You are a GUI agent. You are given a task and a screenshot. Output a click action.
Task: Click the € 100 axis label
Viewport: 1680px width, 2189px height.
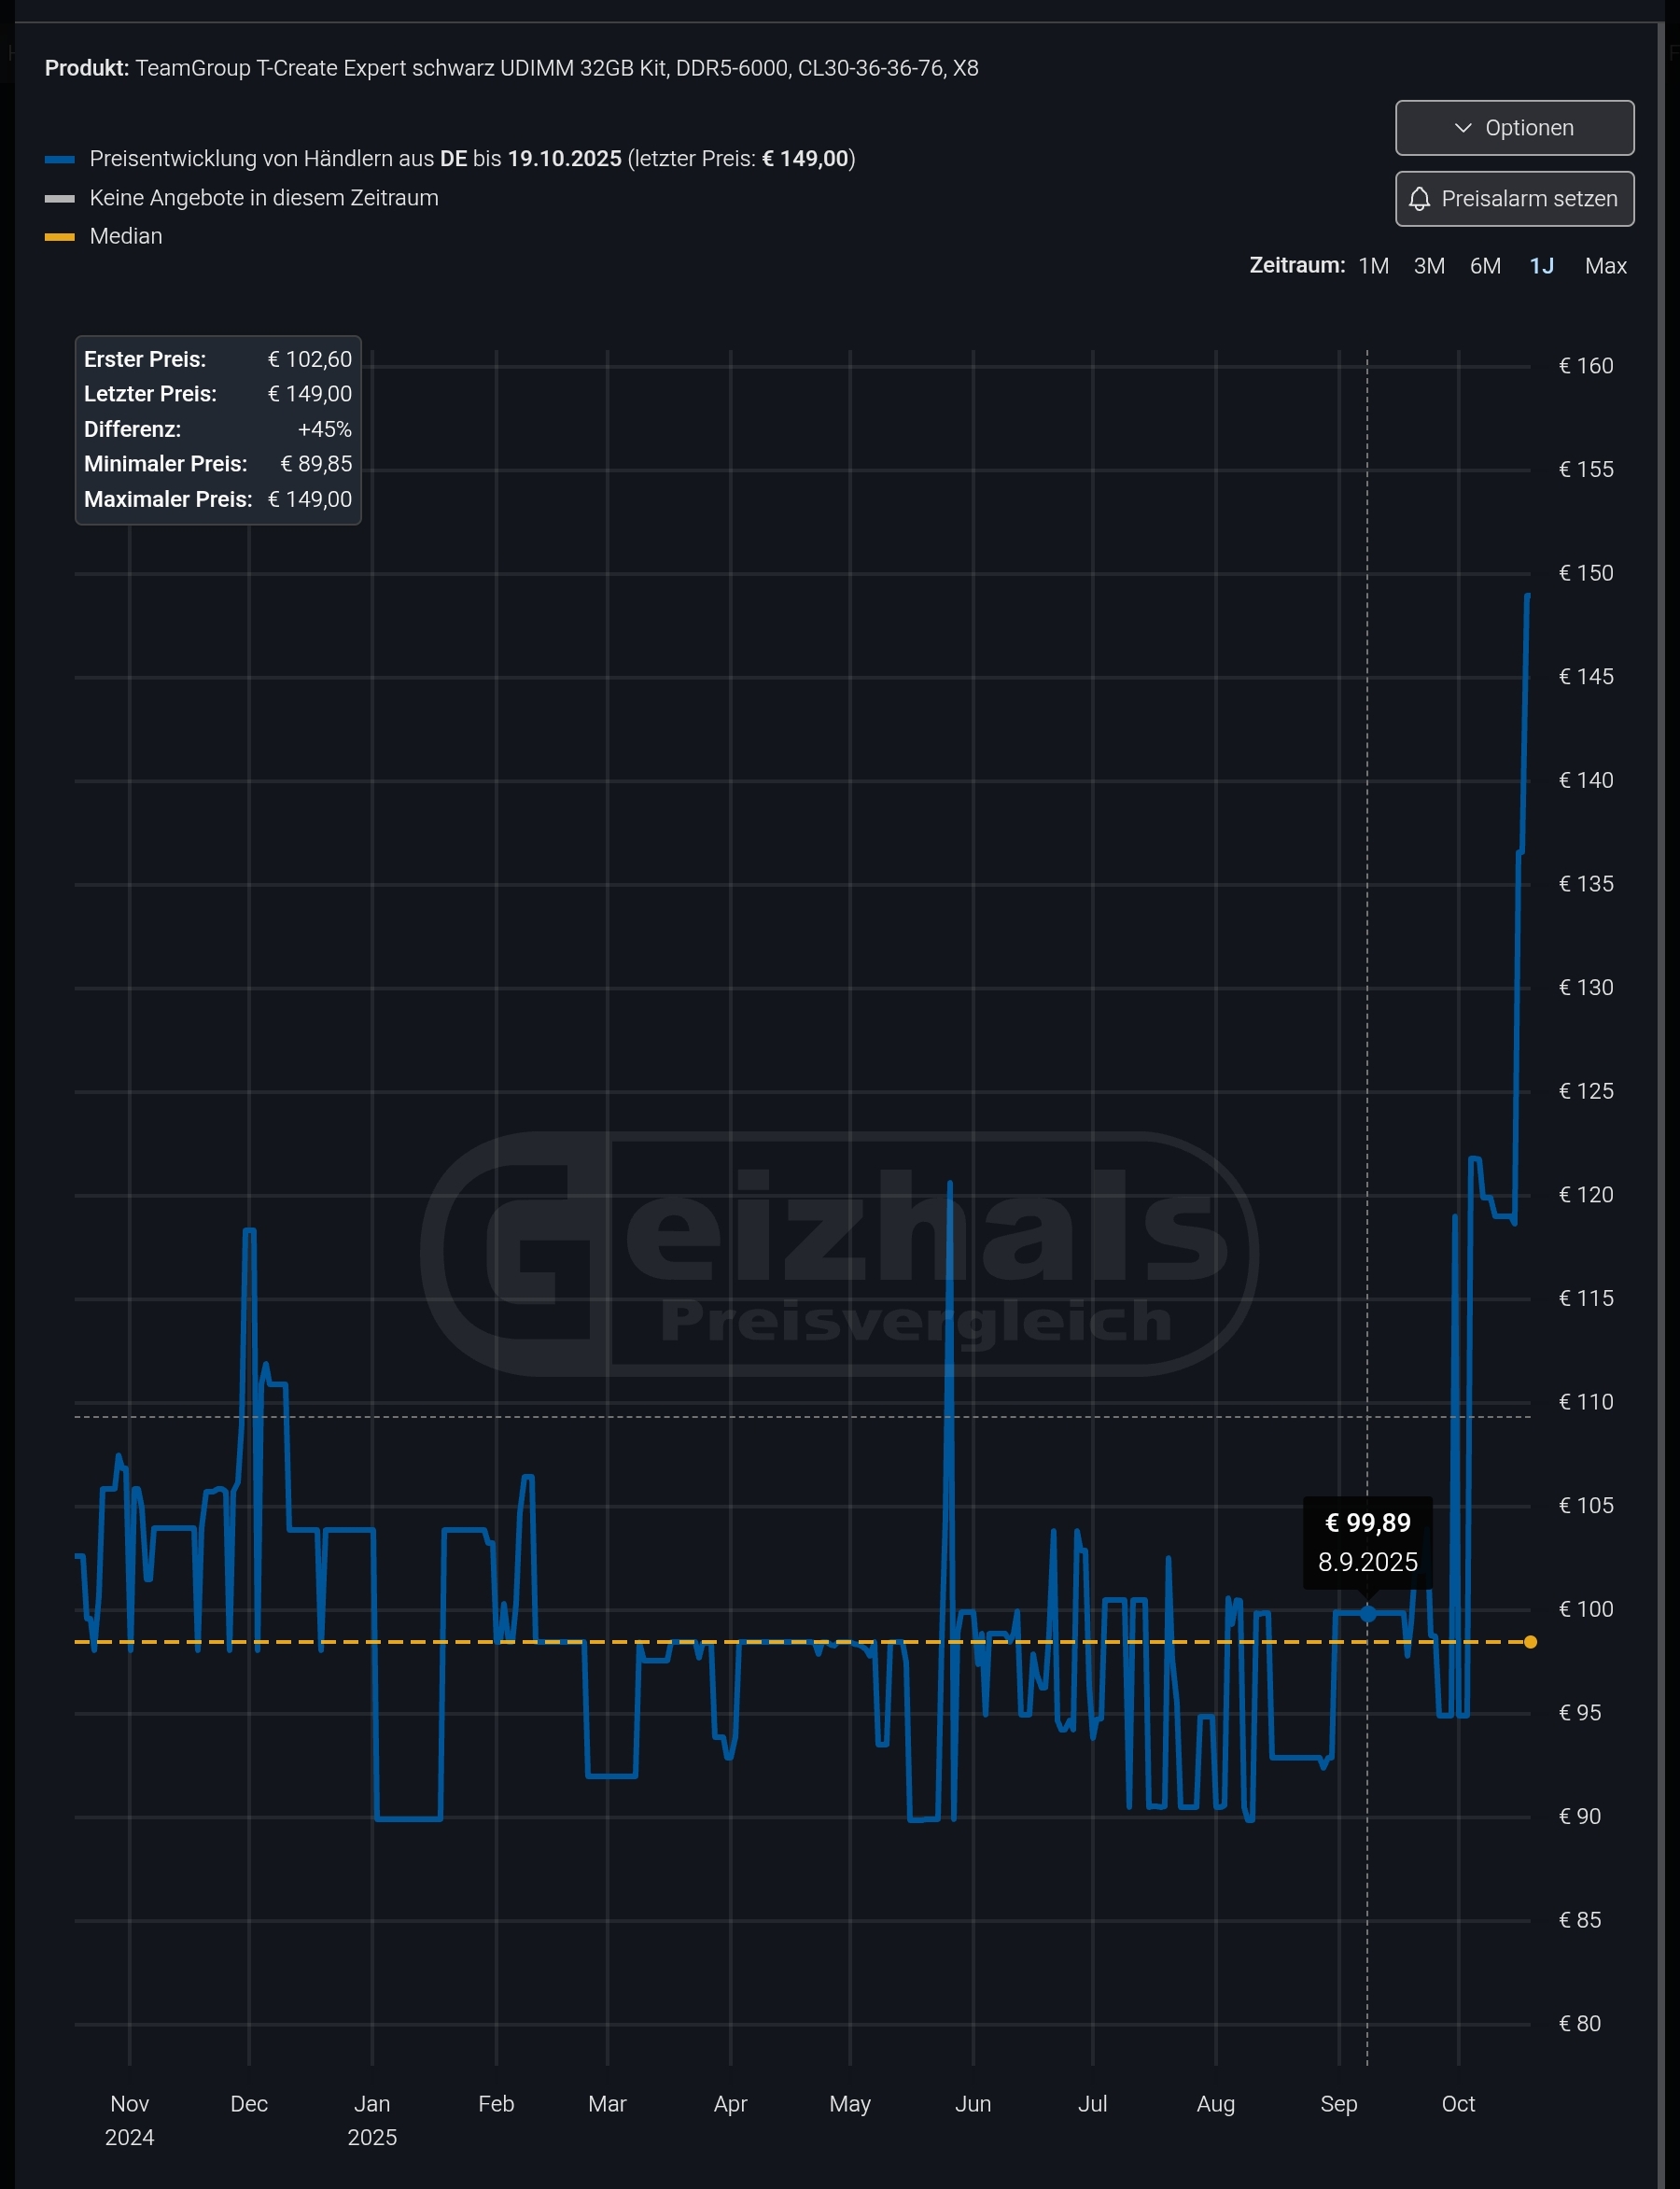coord(1586,1609)
